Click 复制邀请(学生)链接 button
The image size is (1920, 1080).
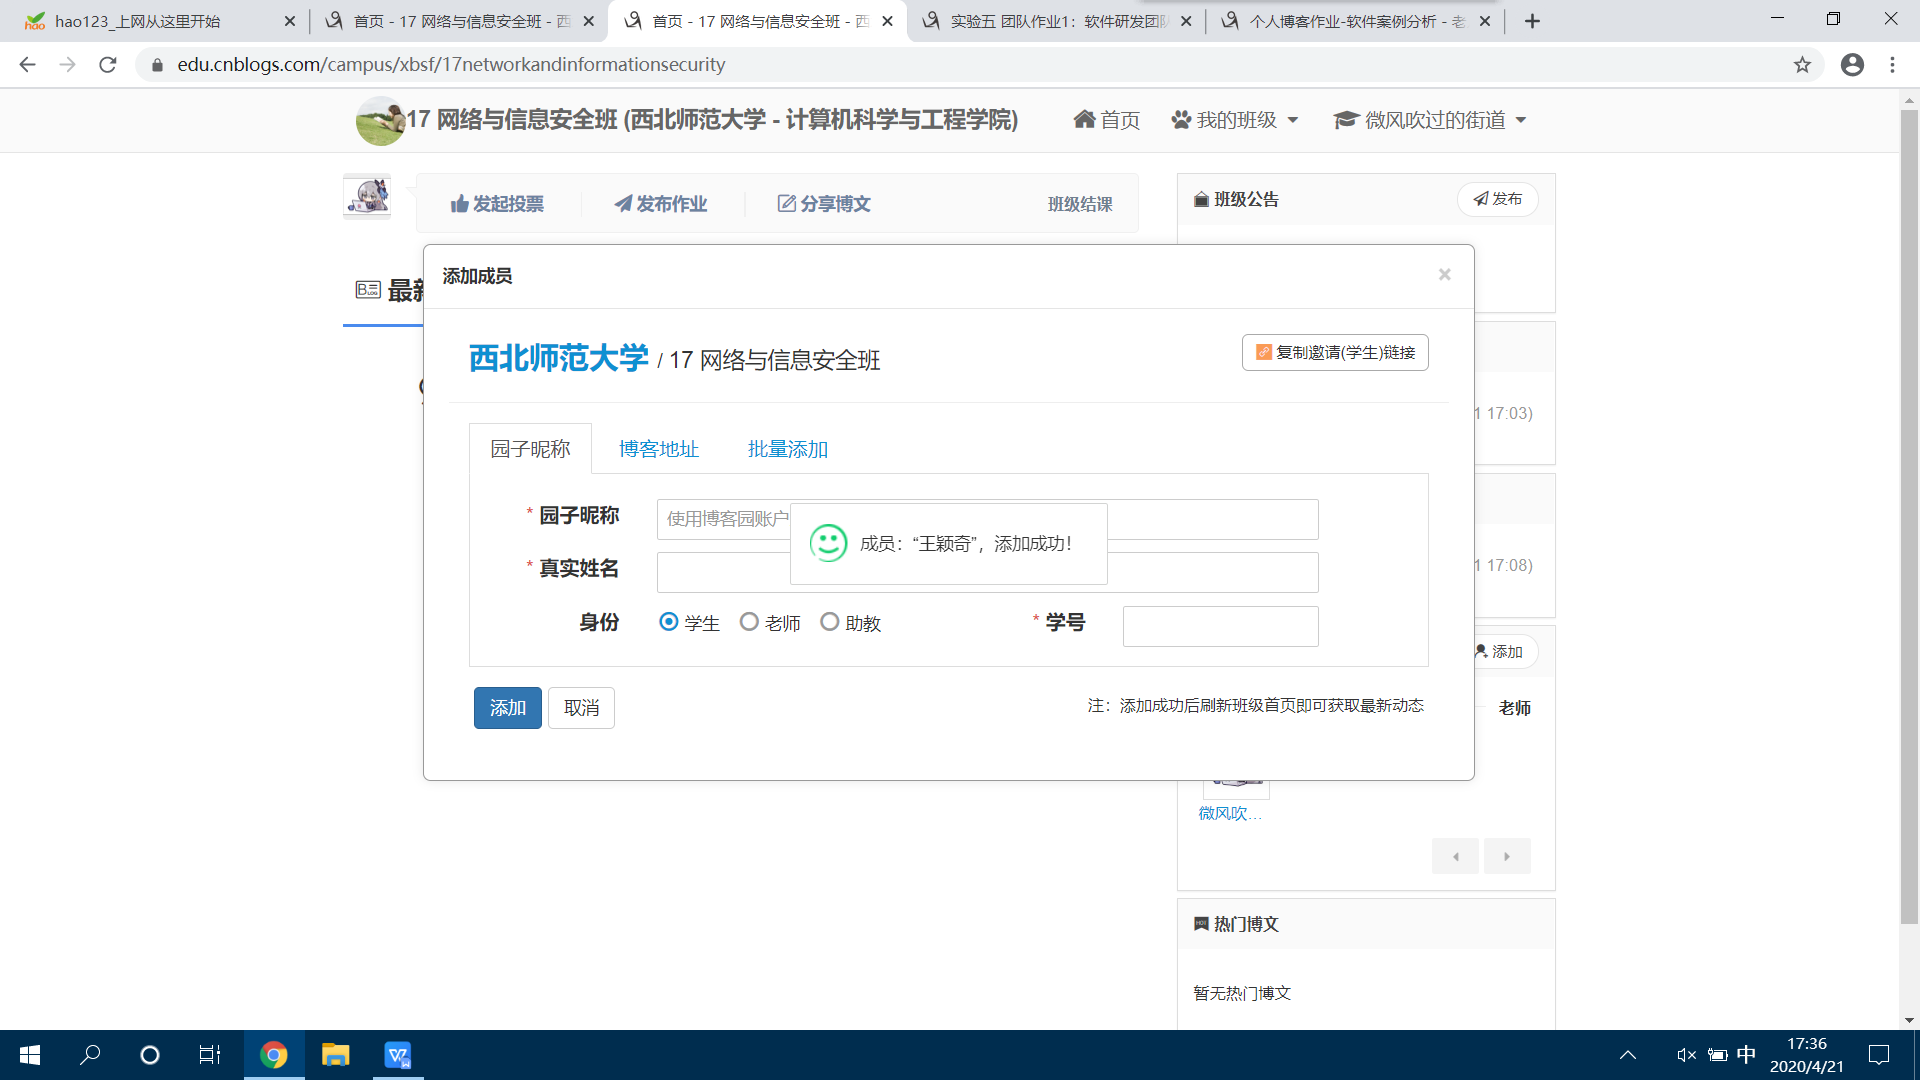point(1335,353)
